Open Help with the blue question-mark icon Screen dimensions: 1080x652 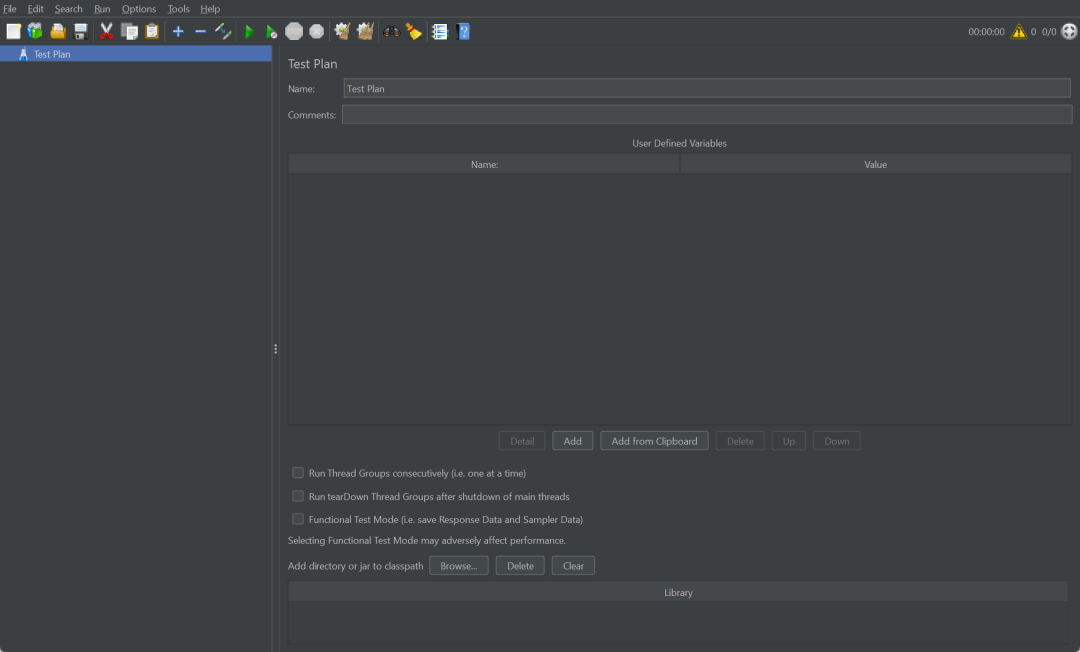463,32
